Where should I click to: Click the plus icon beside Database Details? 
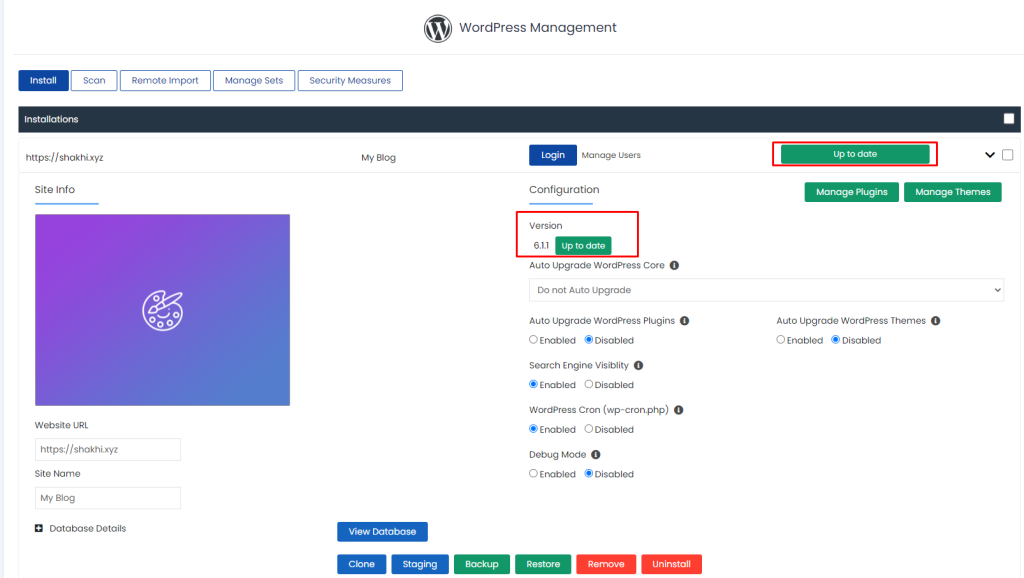(39, 528)
